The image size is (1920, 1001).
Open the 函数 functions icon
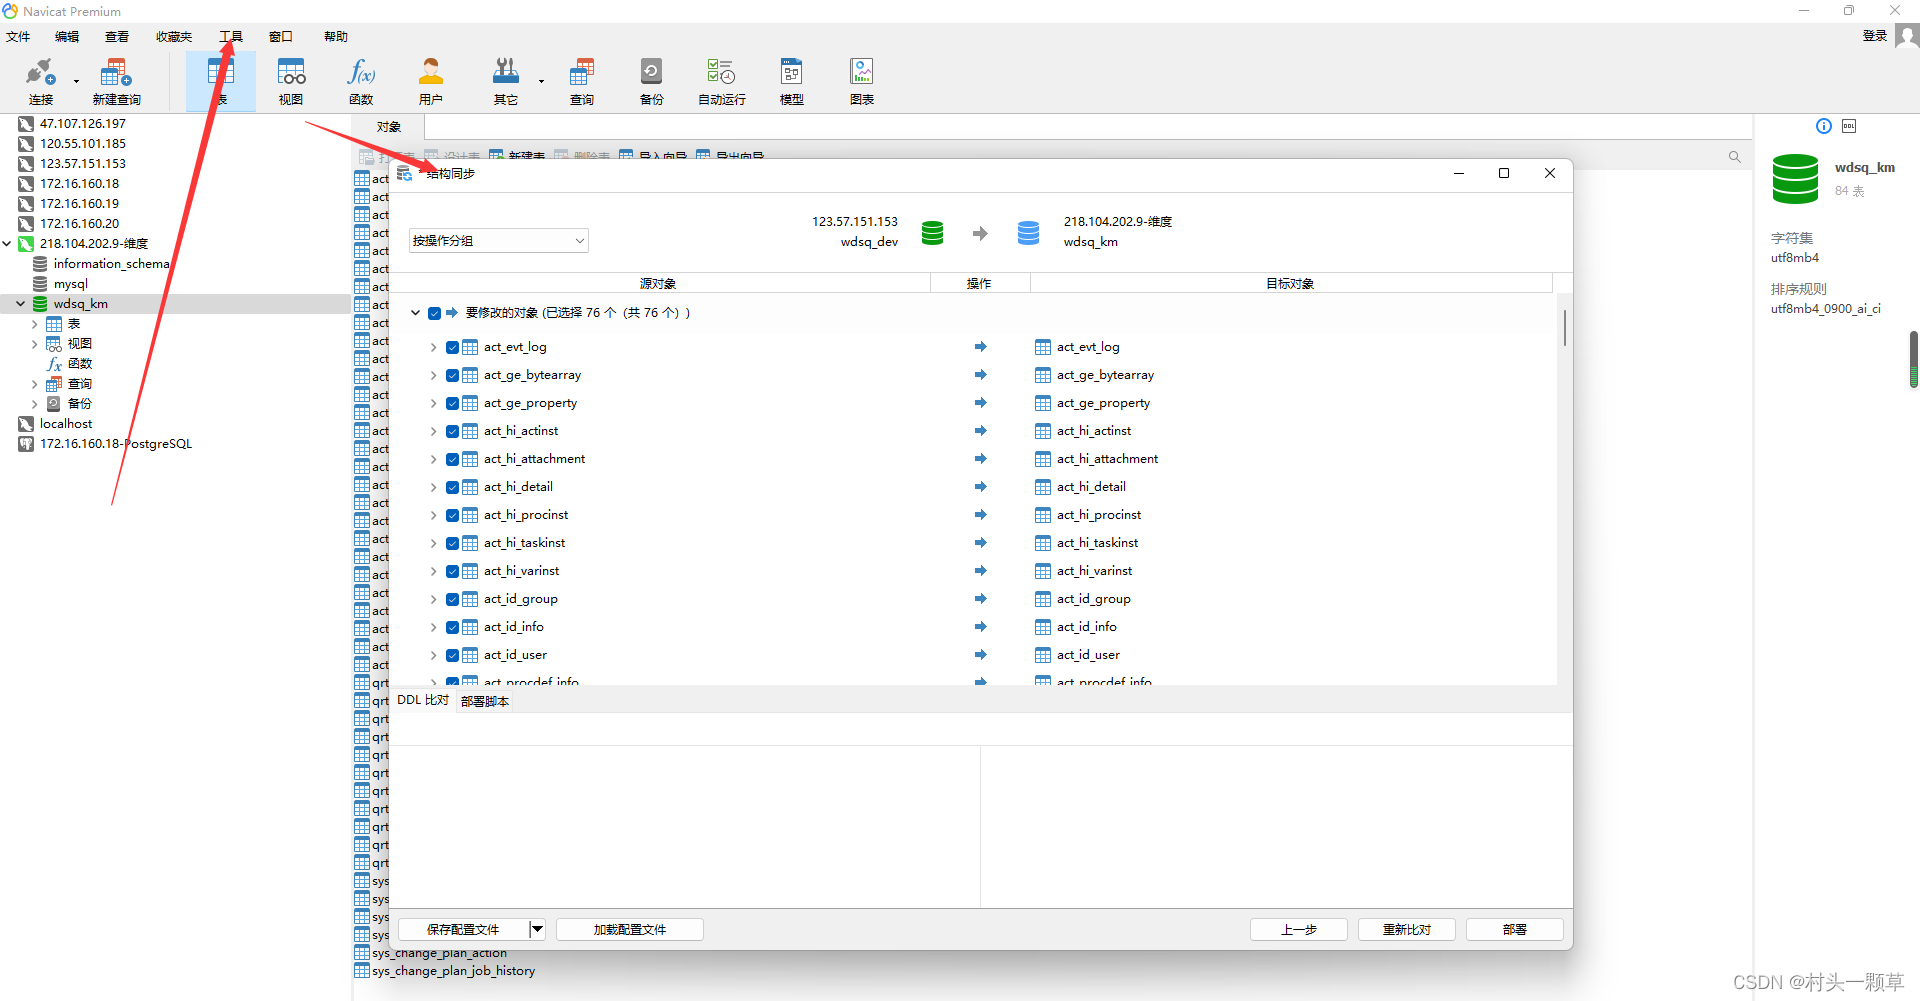point(361,81)
